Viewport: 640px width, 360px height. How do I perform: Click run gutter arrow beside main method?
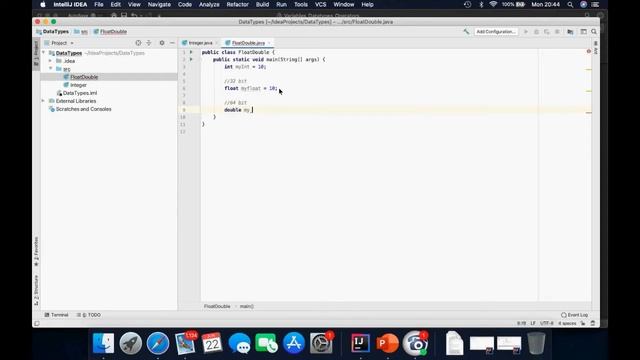191,59
